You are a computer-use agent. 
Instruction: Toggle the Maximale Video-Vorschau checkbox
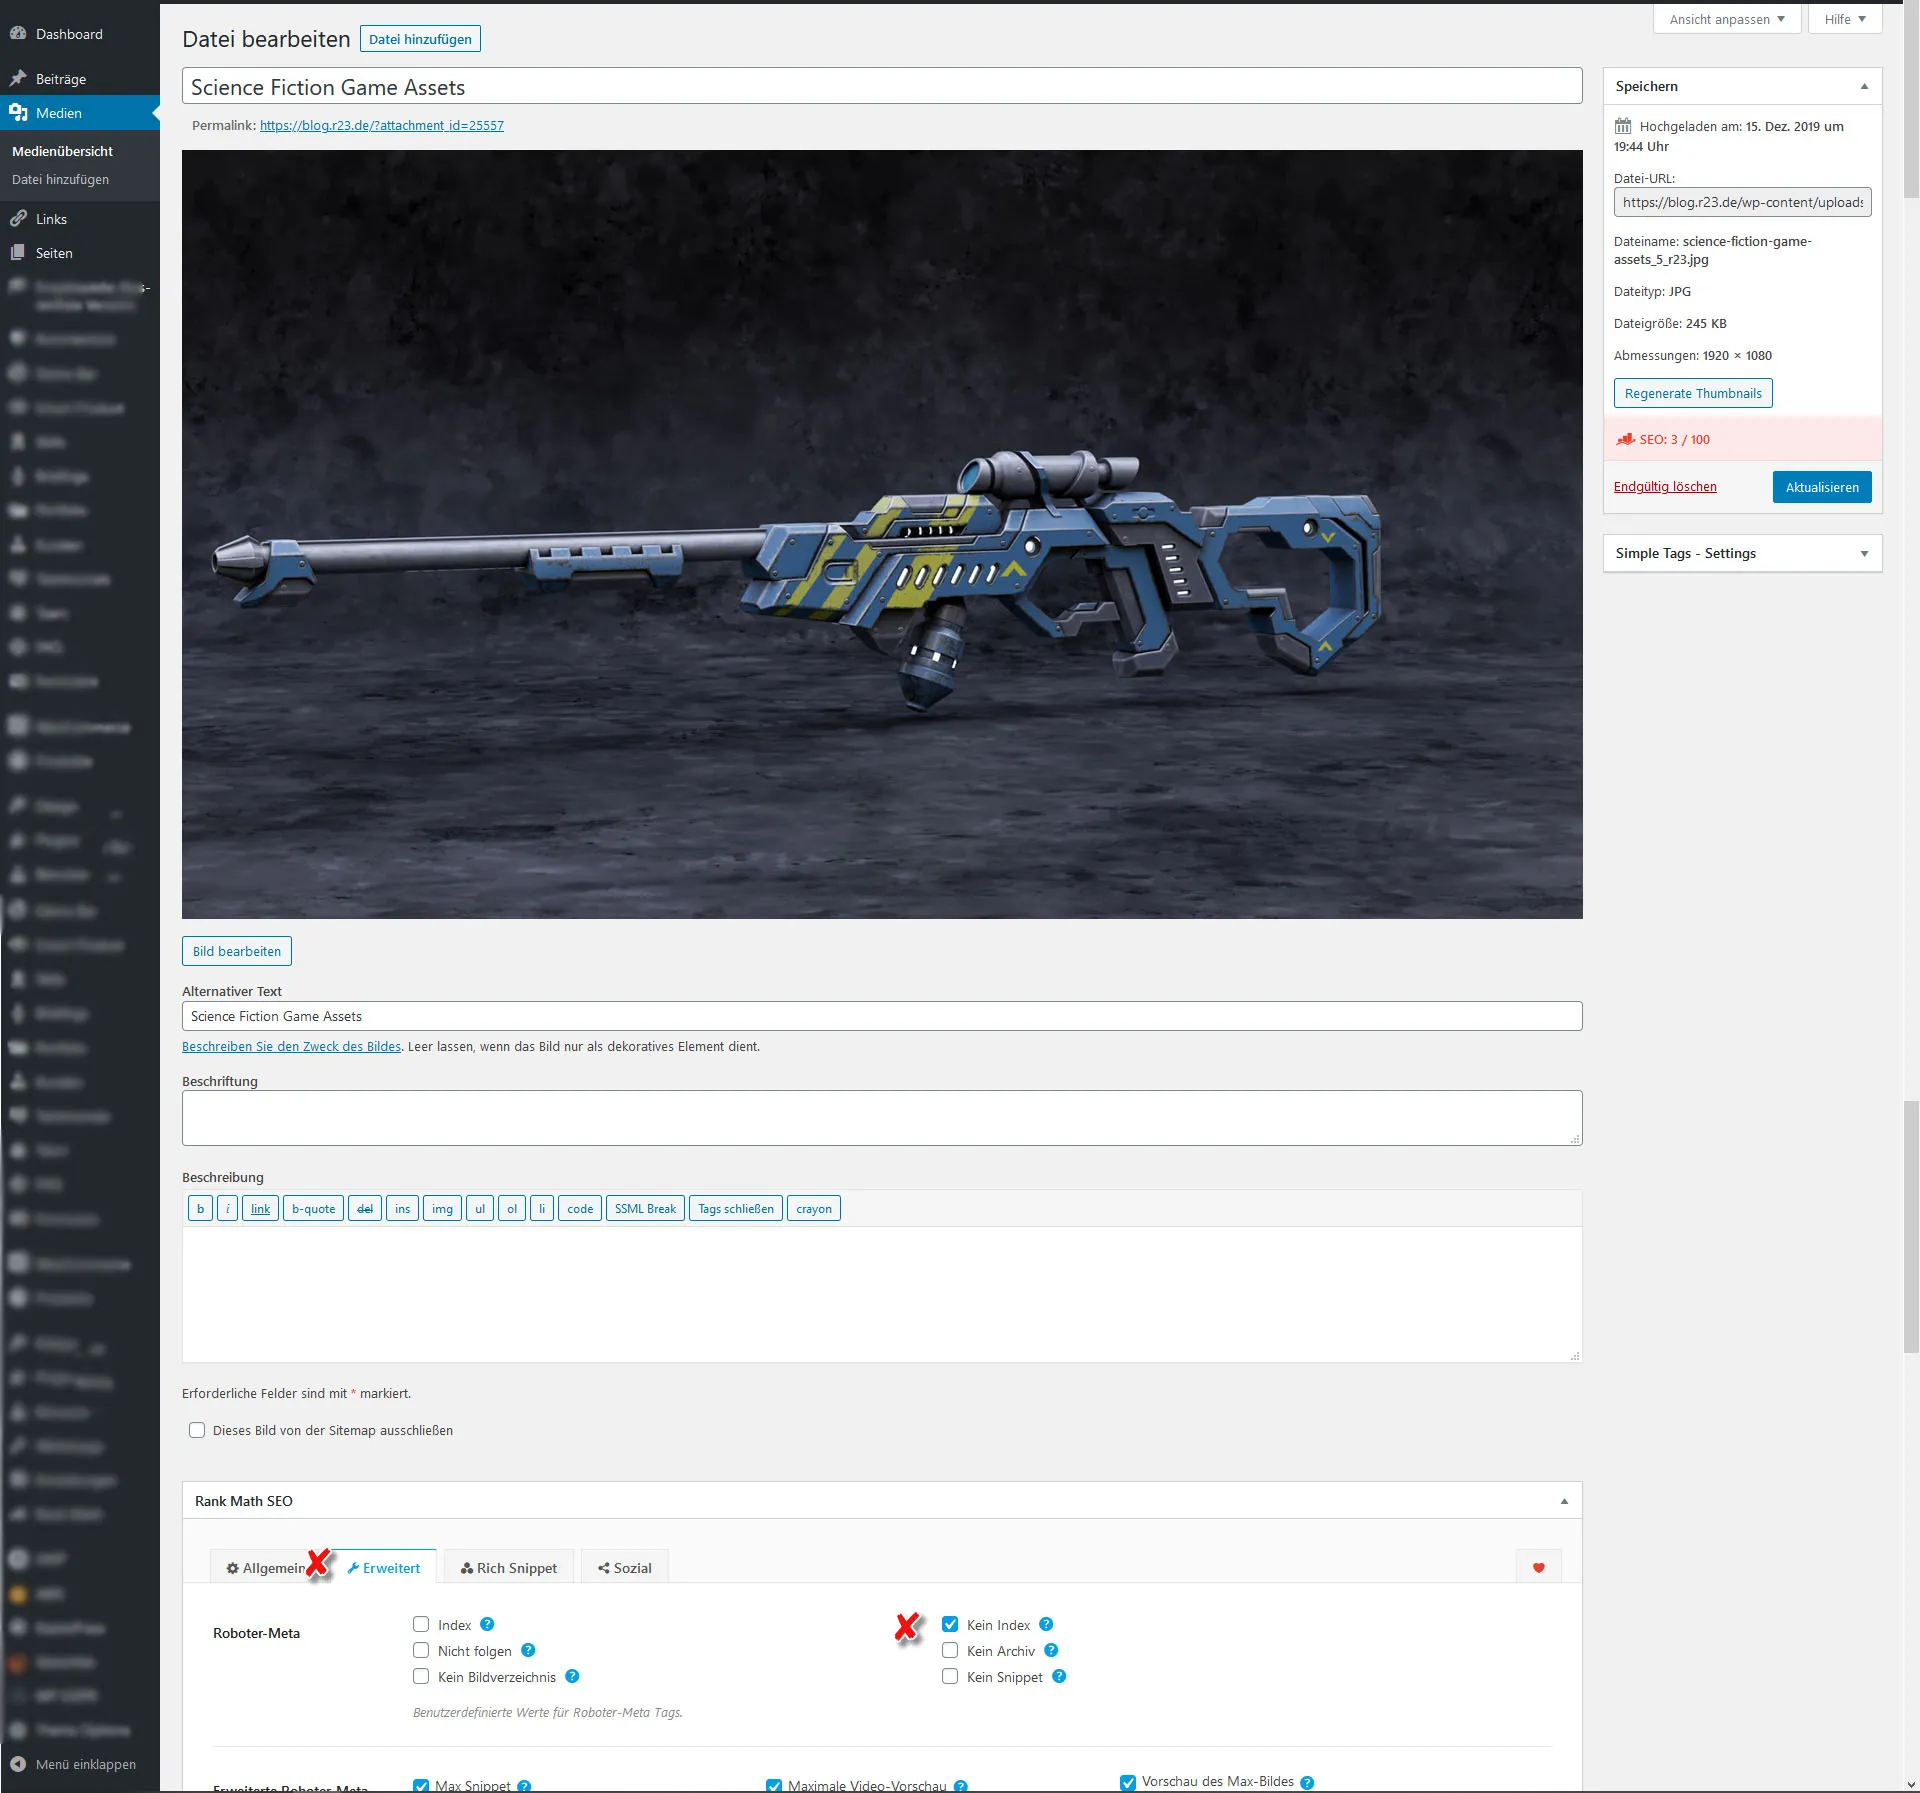click(x=774, y=1785)
